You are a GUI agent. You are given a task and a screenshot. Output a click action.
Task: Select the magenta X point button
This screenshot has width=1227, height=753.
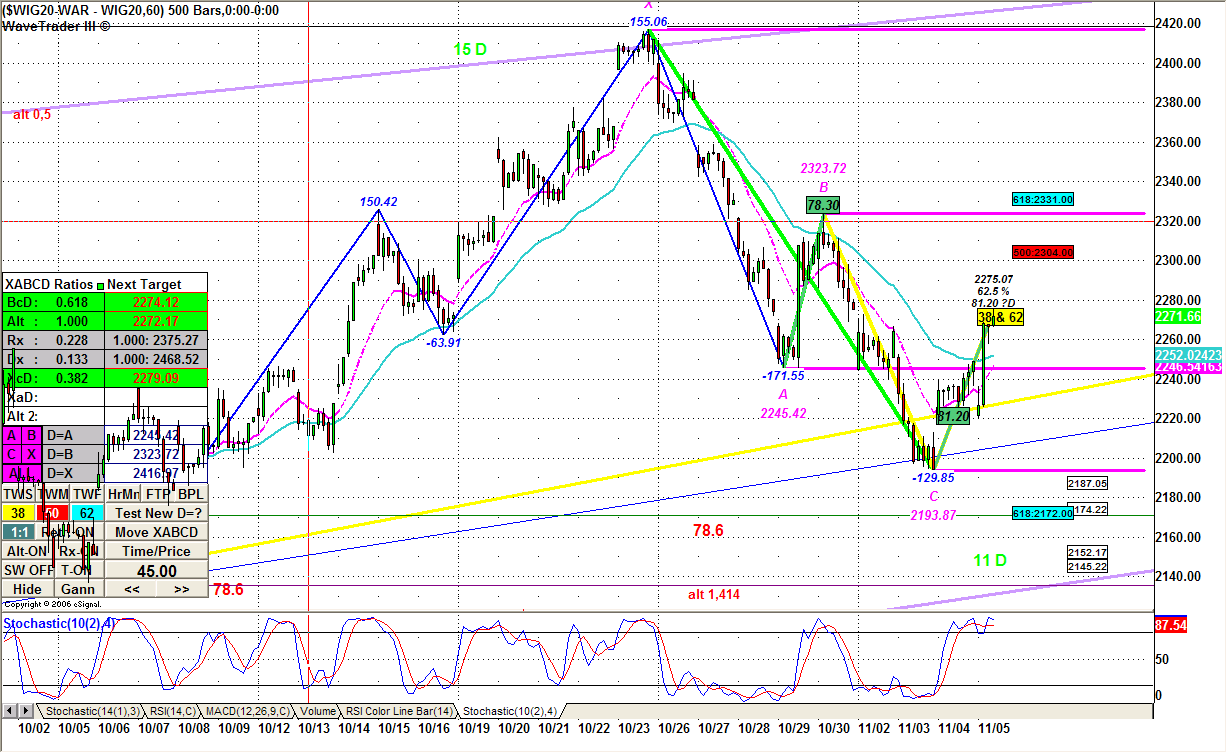point(31,454)
